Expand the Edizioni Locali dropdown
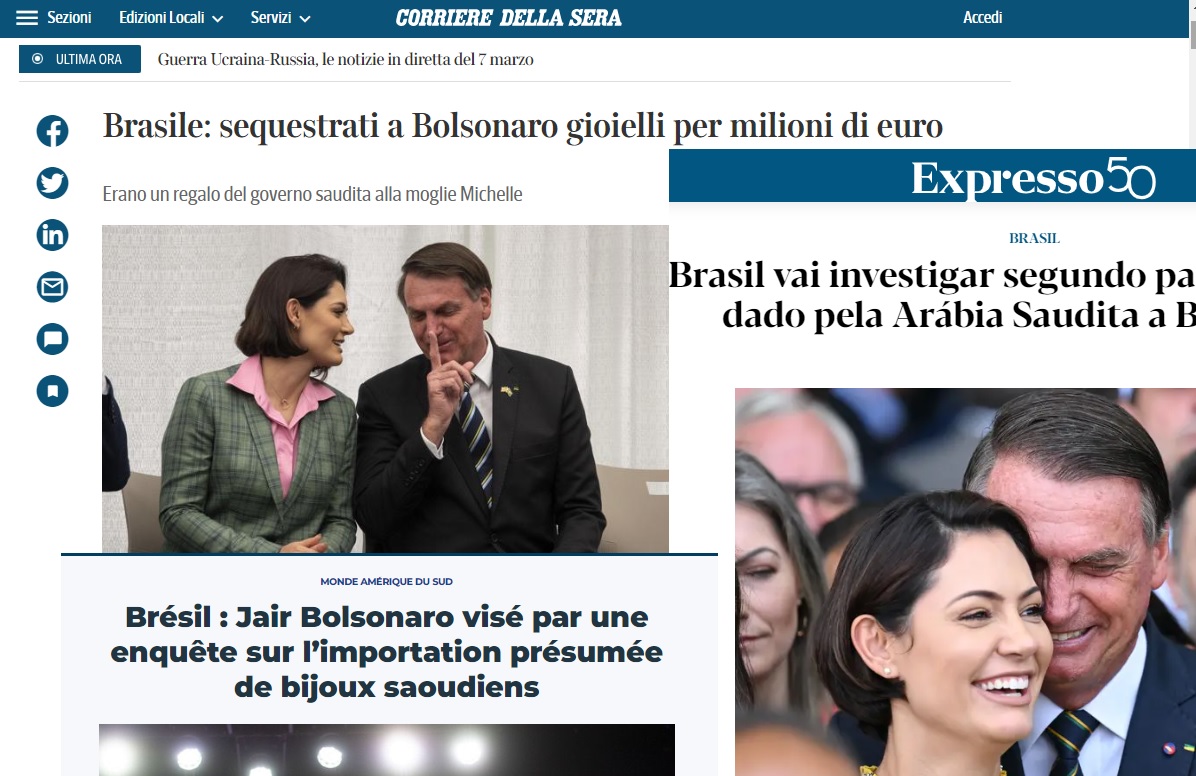Image resolution: width=1196 pixels, height=776 pixels. (171, 18)
